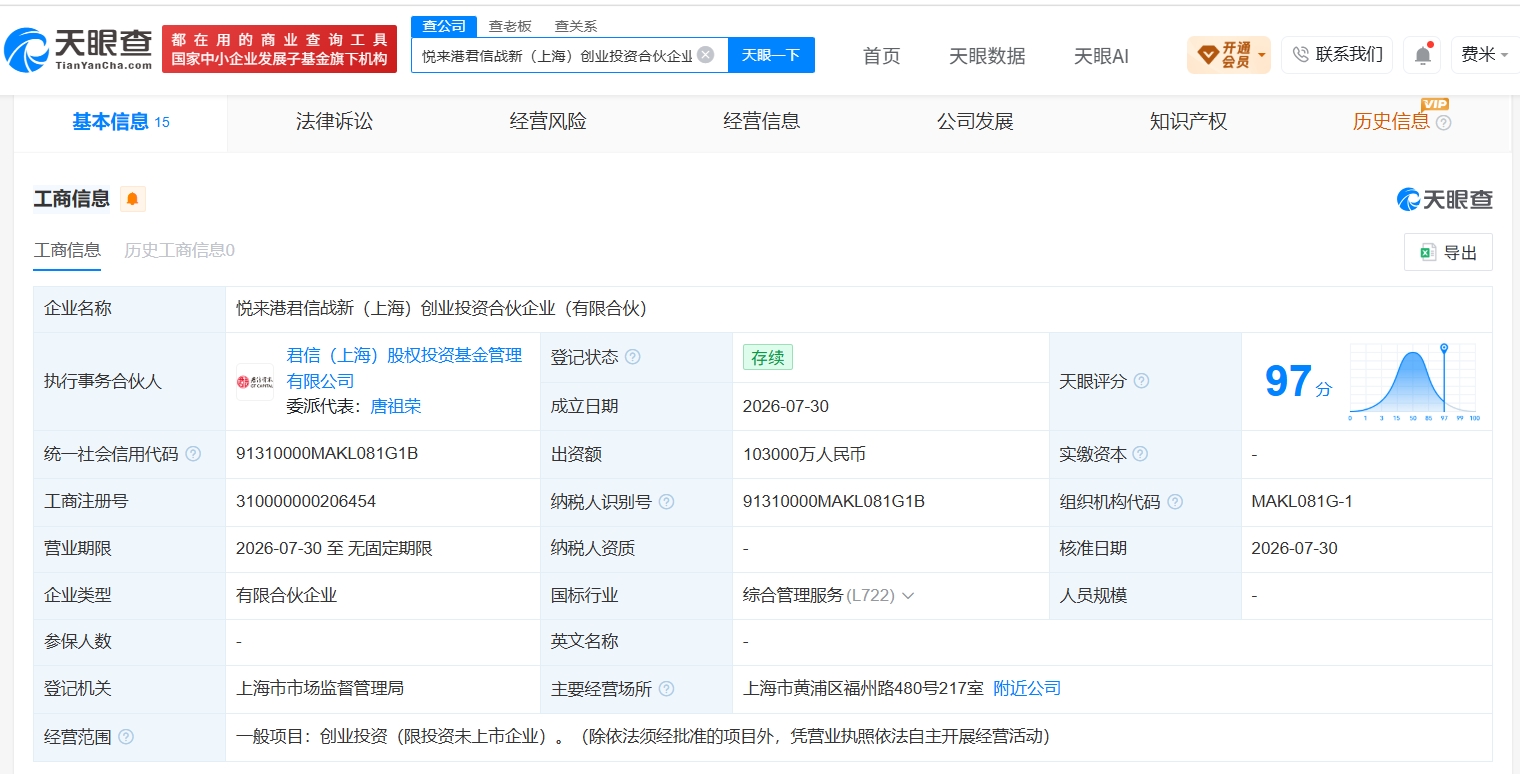Expand the 费米 user menu

click(1484, 55)
